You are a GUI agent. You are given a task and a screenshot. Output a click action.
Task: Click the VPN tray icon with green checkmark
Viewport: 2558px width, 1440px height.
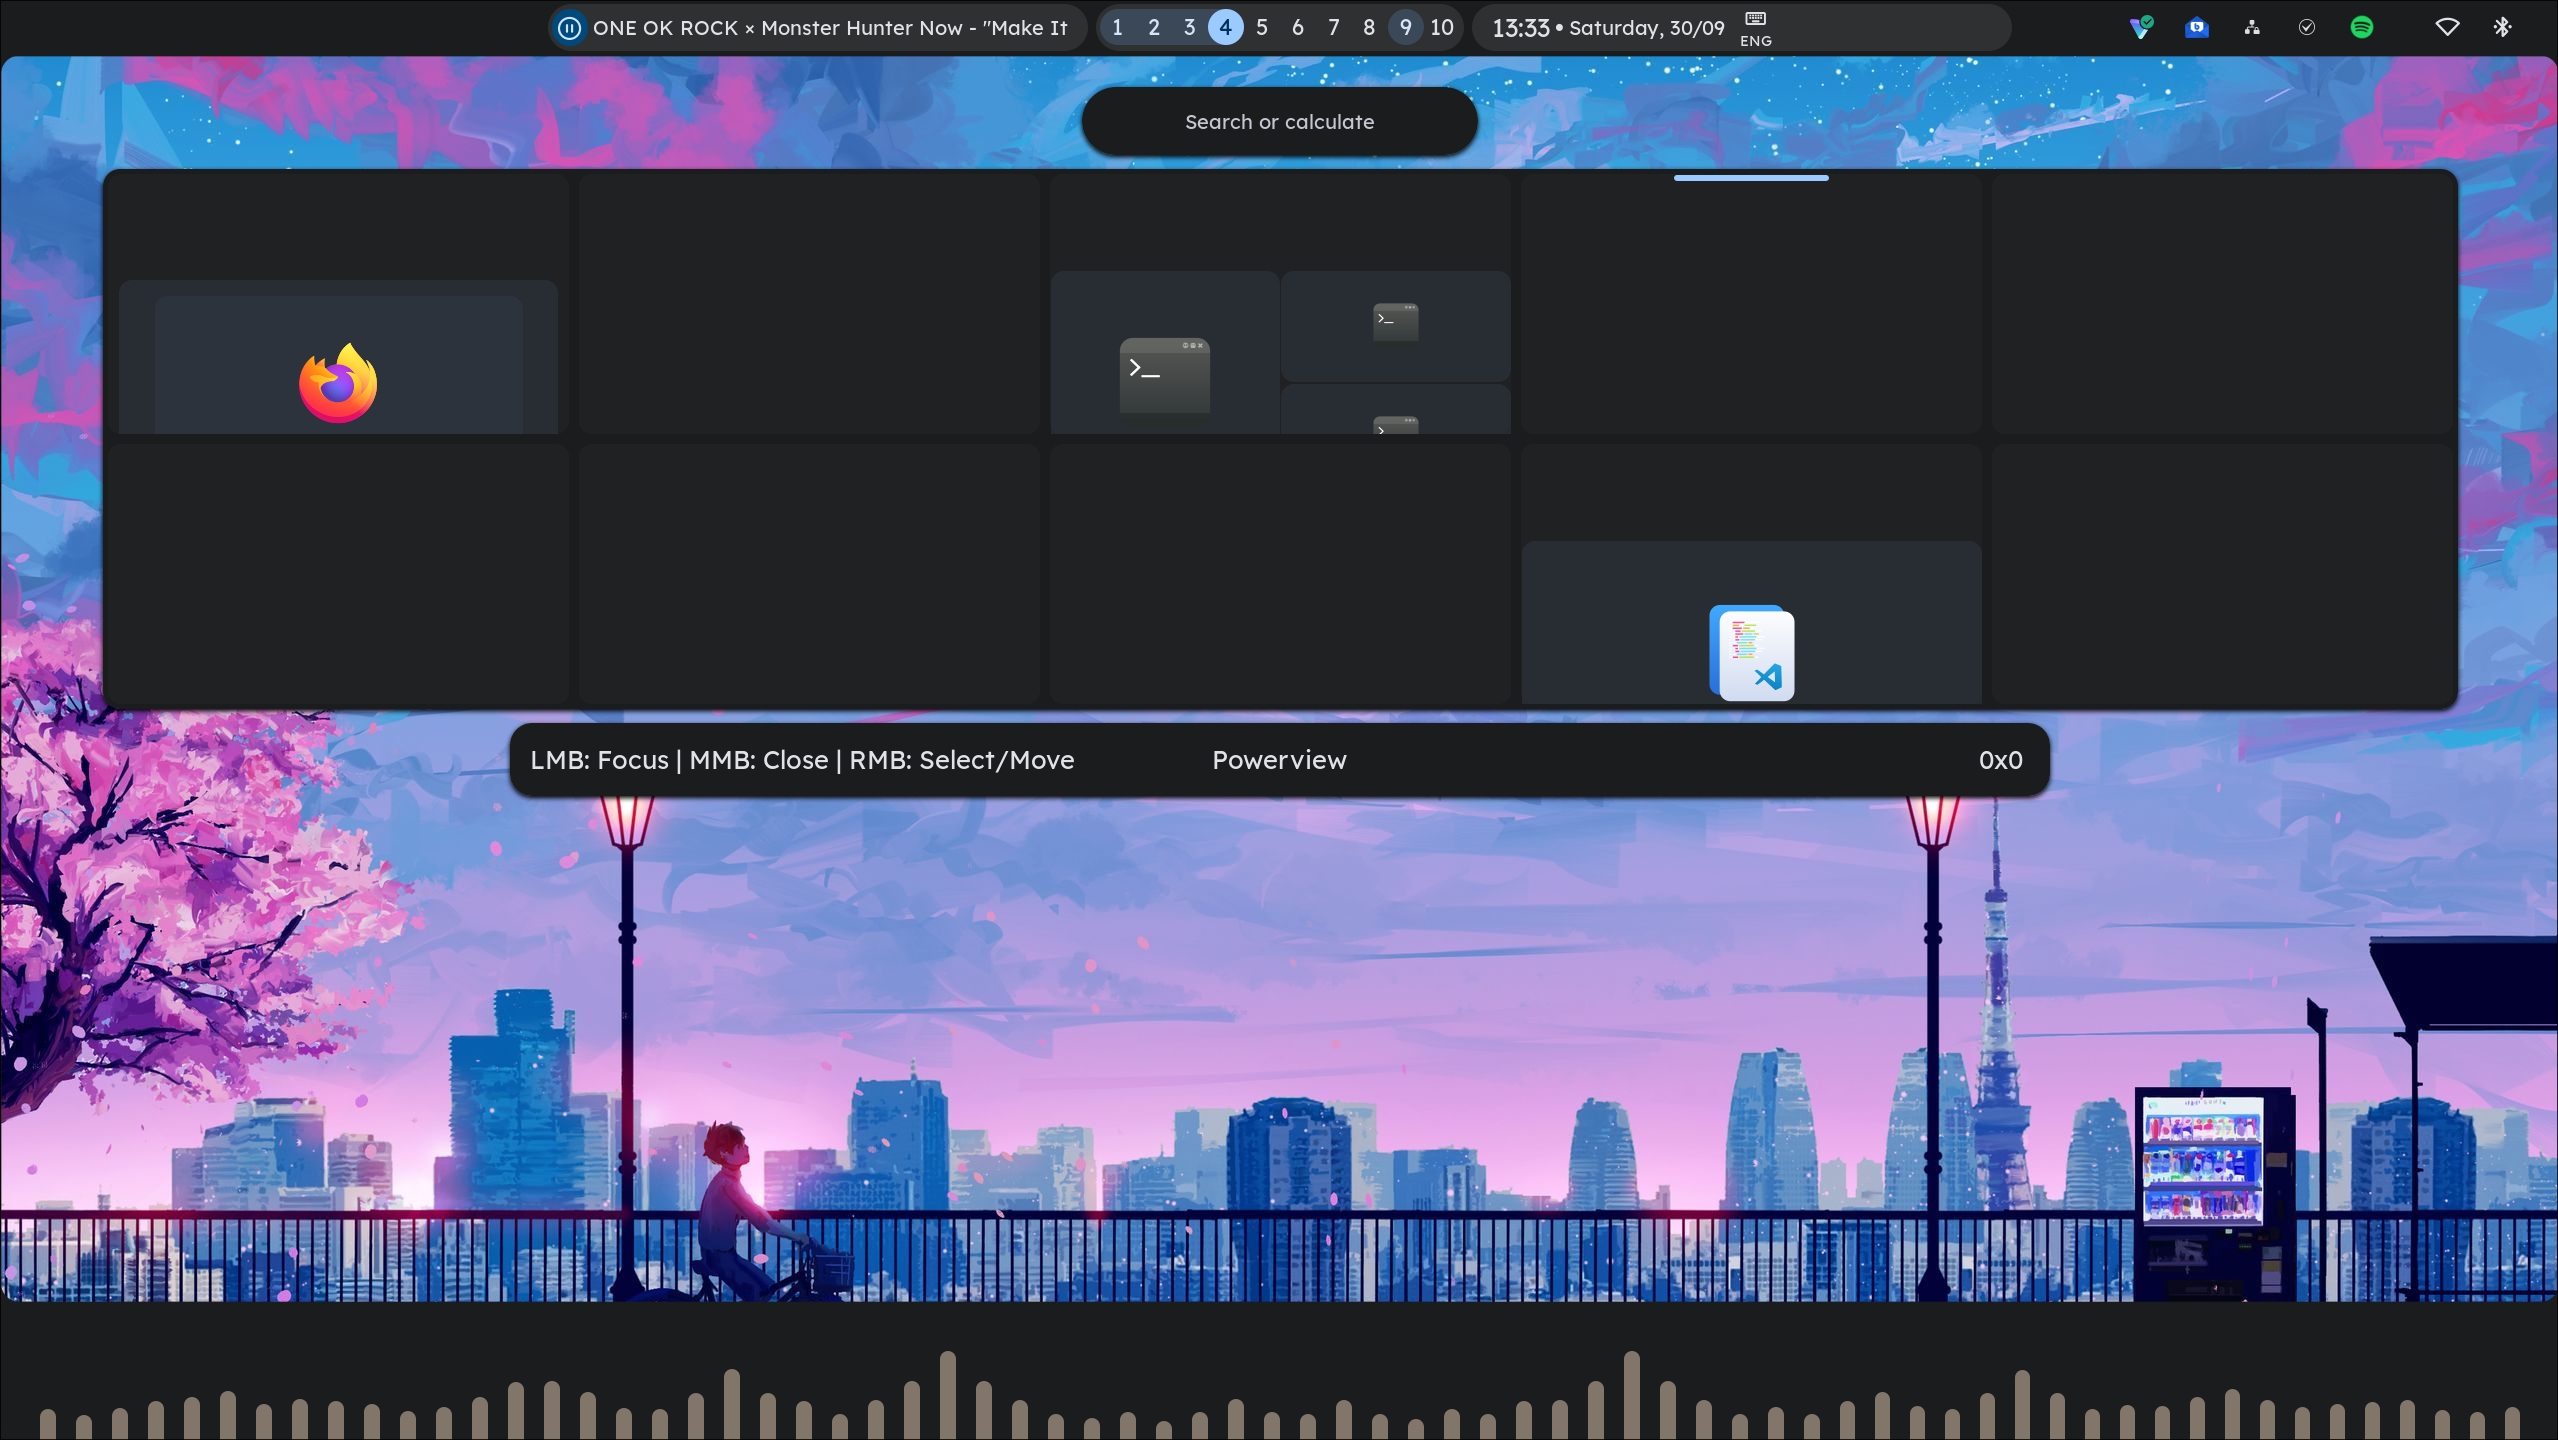2141,27
